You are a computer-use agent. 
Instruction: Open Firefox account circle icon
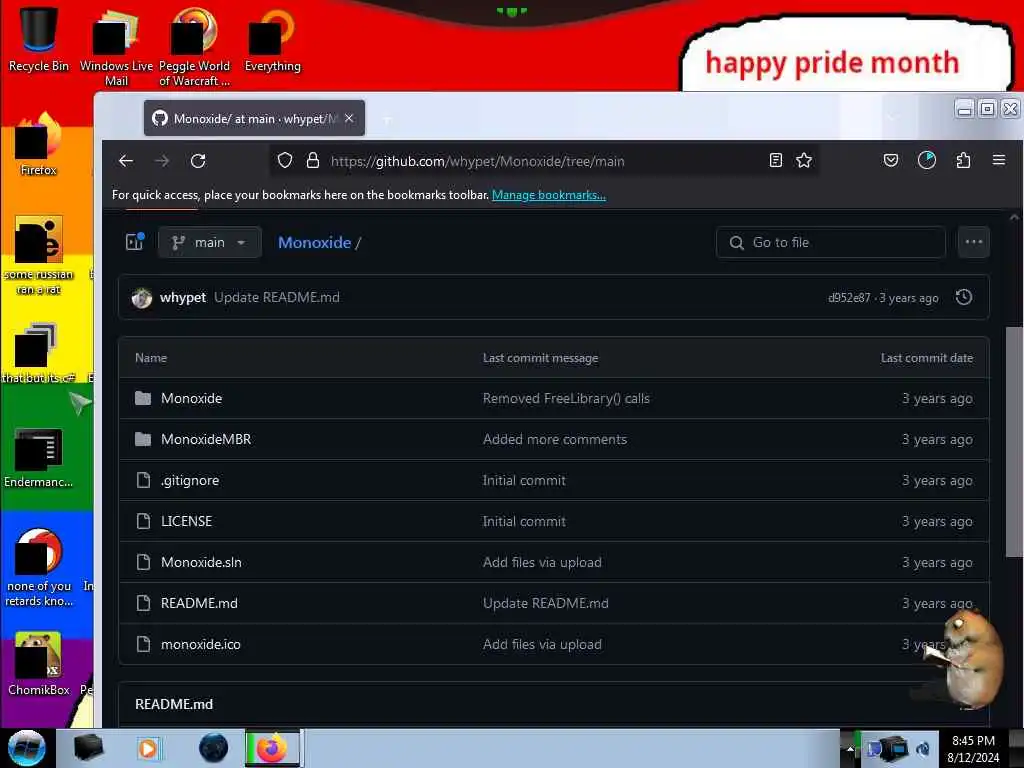pyautogui.click(x=927, y=161)
